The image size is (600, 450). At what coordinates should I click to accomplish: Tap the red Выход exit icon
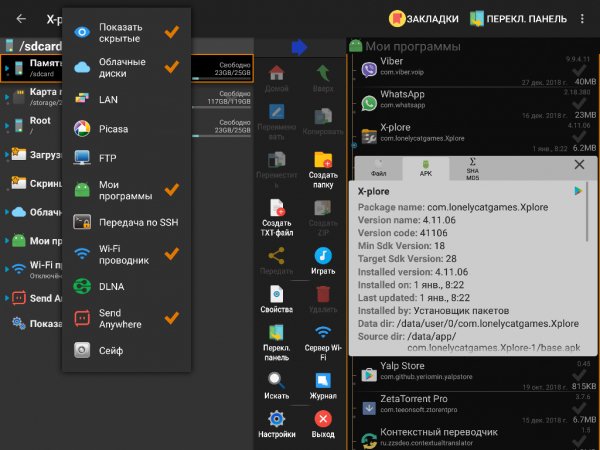tap(323, 419)
